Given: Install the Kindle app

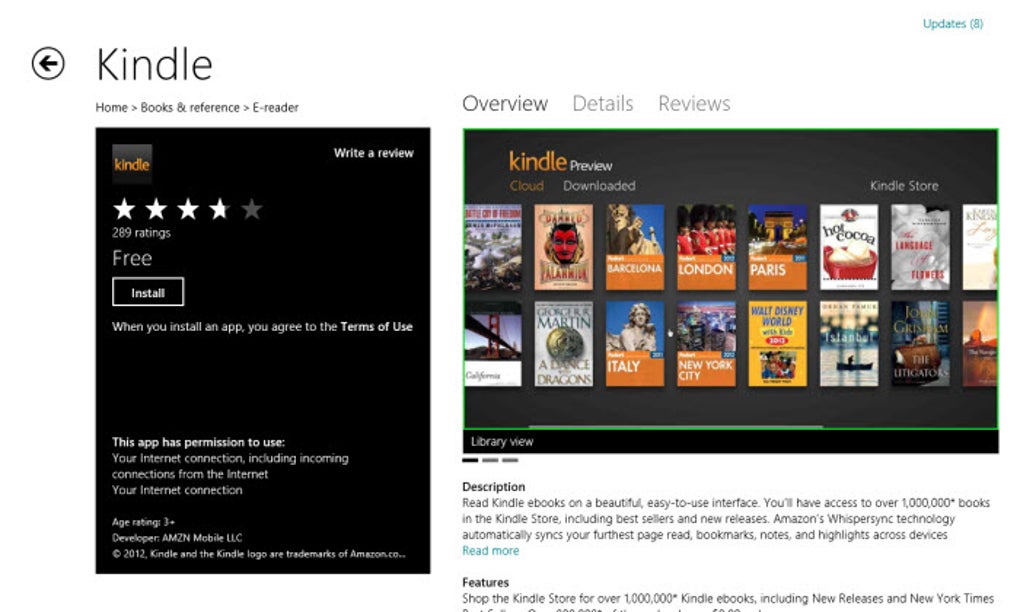Looking at the screenshot, I should click(x=148, y=292).
